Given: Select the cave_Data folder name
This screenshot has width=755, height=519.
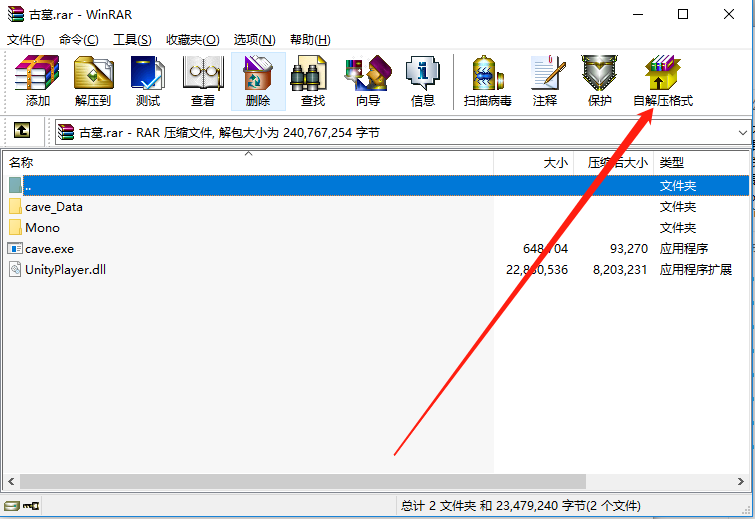Looking at the screenshot, I should pyautogui.click(x=53, y=207).
